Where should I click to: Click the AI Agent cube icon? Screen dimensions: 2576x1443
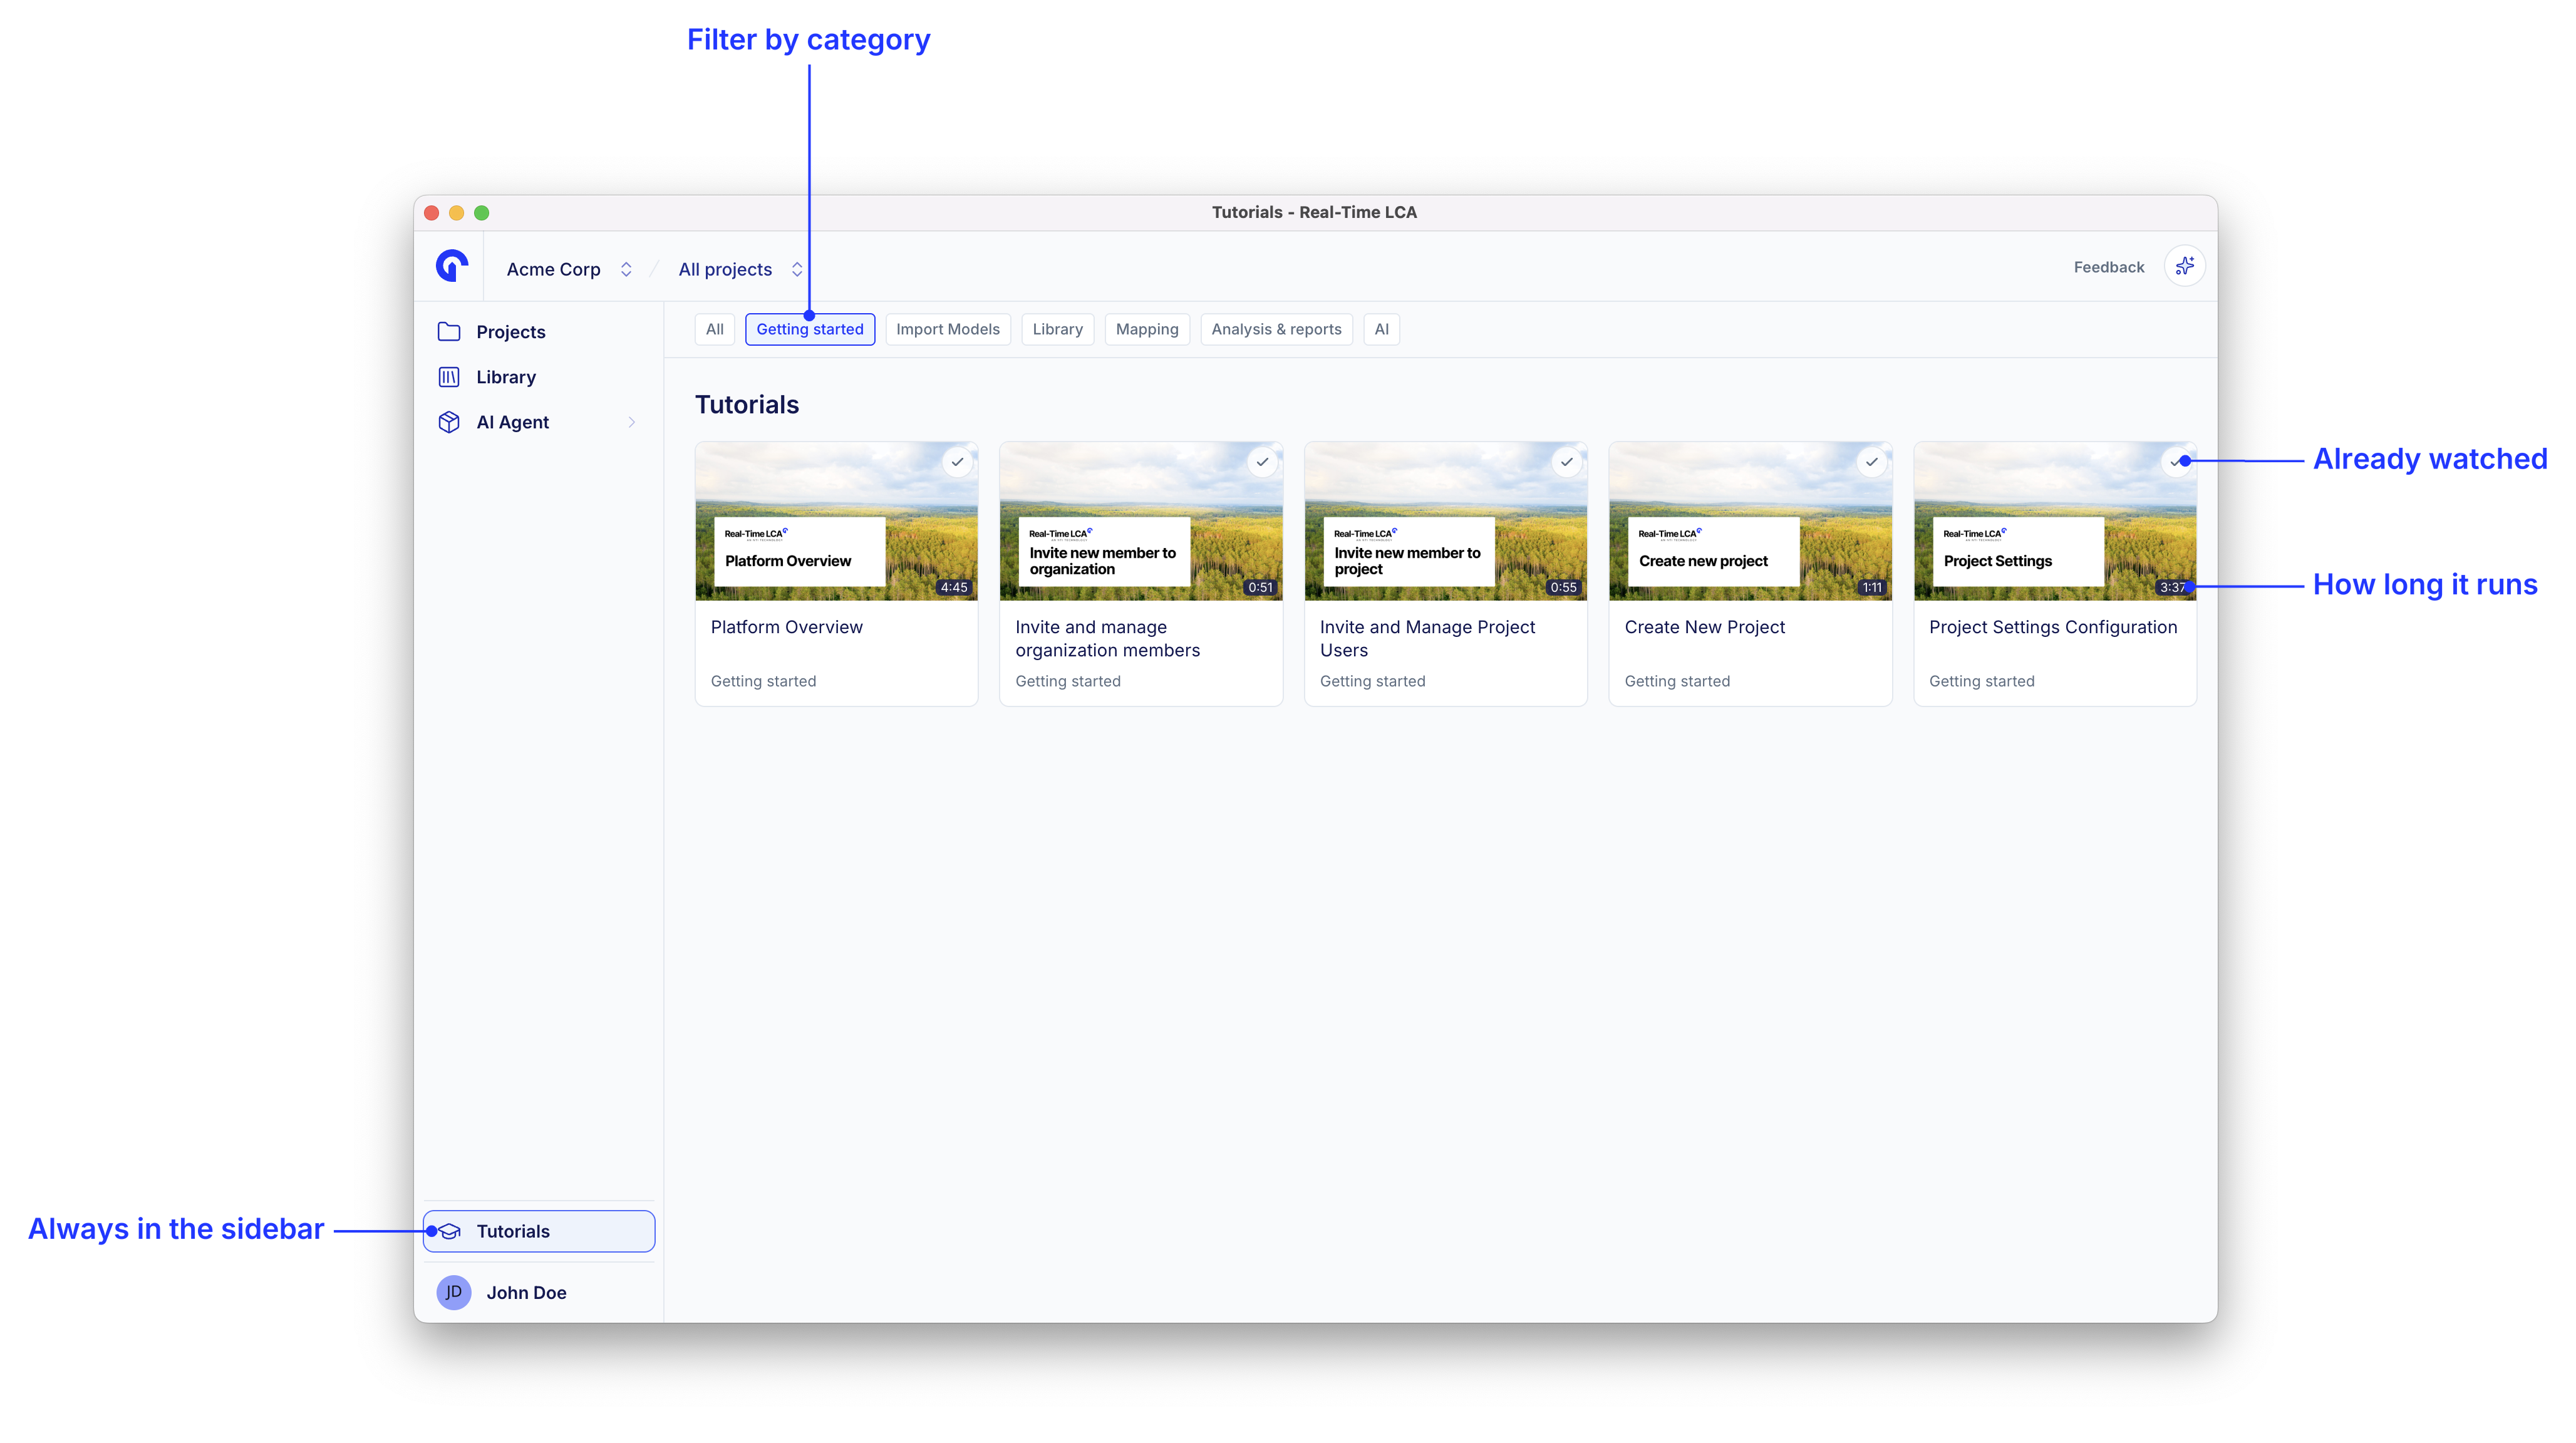tap(449, 422)
